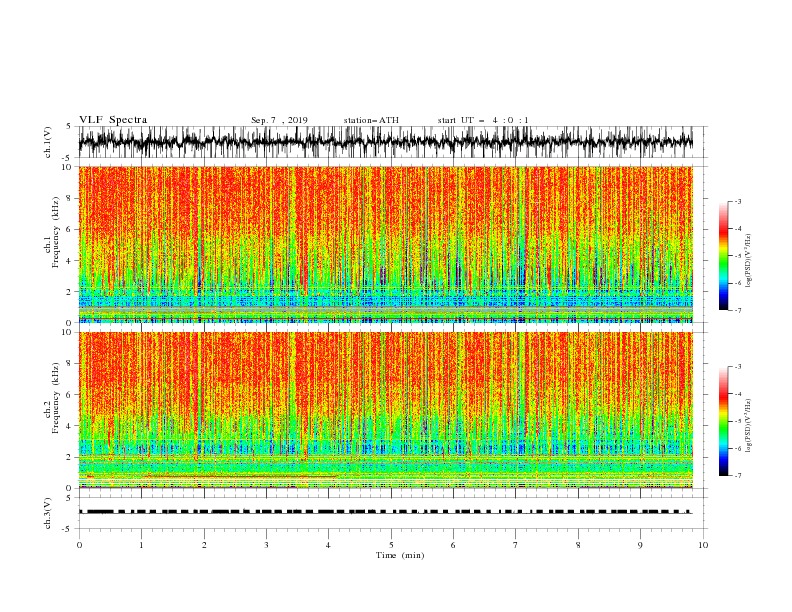Click the 'station=ATH' label
This screenshot has width=792, height=612.
[x=371, y=120]
